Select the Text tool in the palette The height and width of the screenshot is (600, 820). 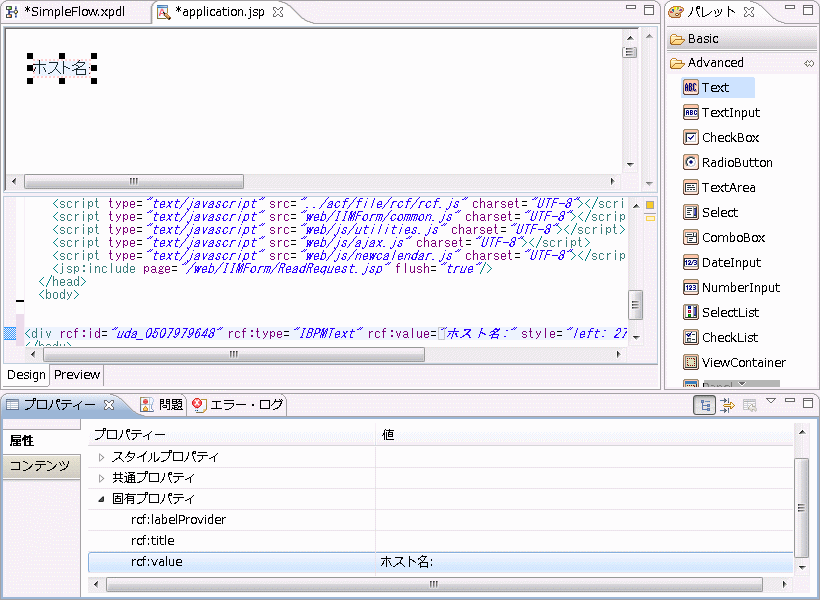tap(718, 87)
